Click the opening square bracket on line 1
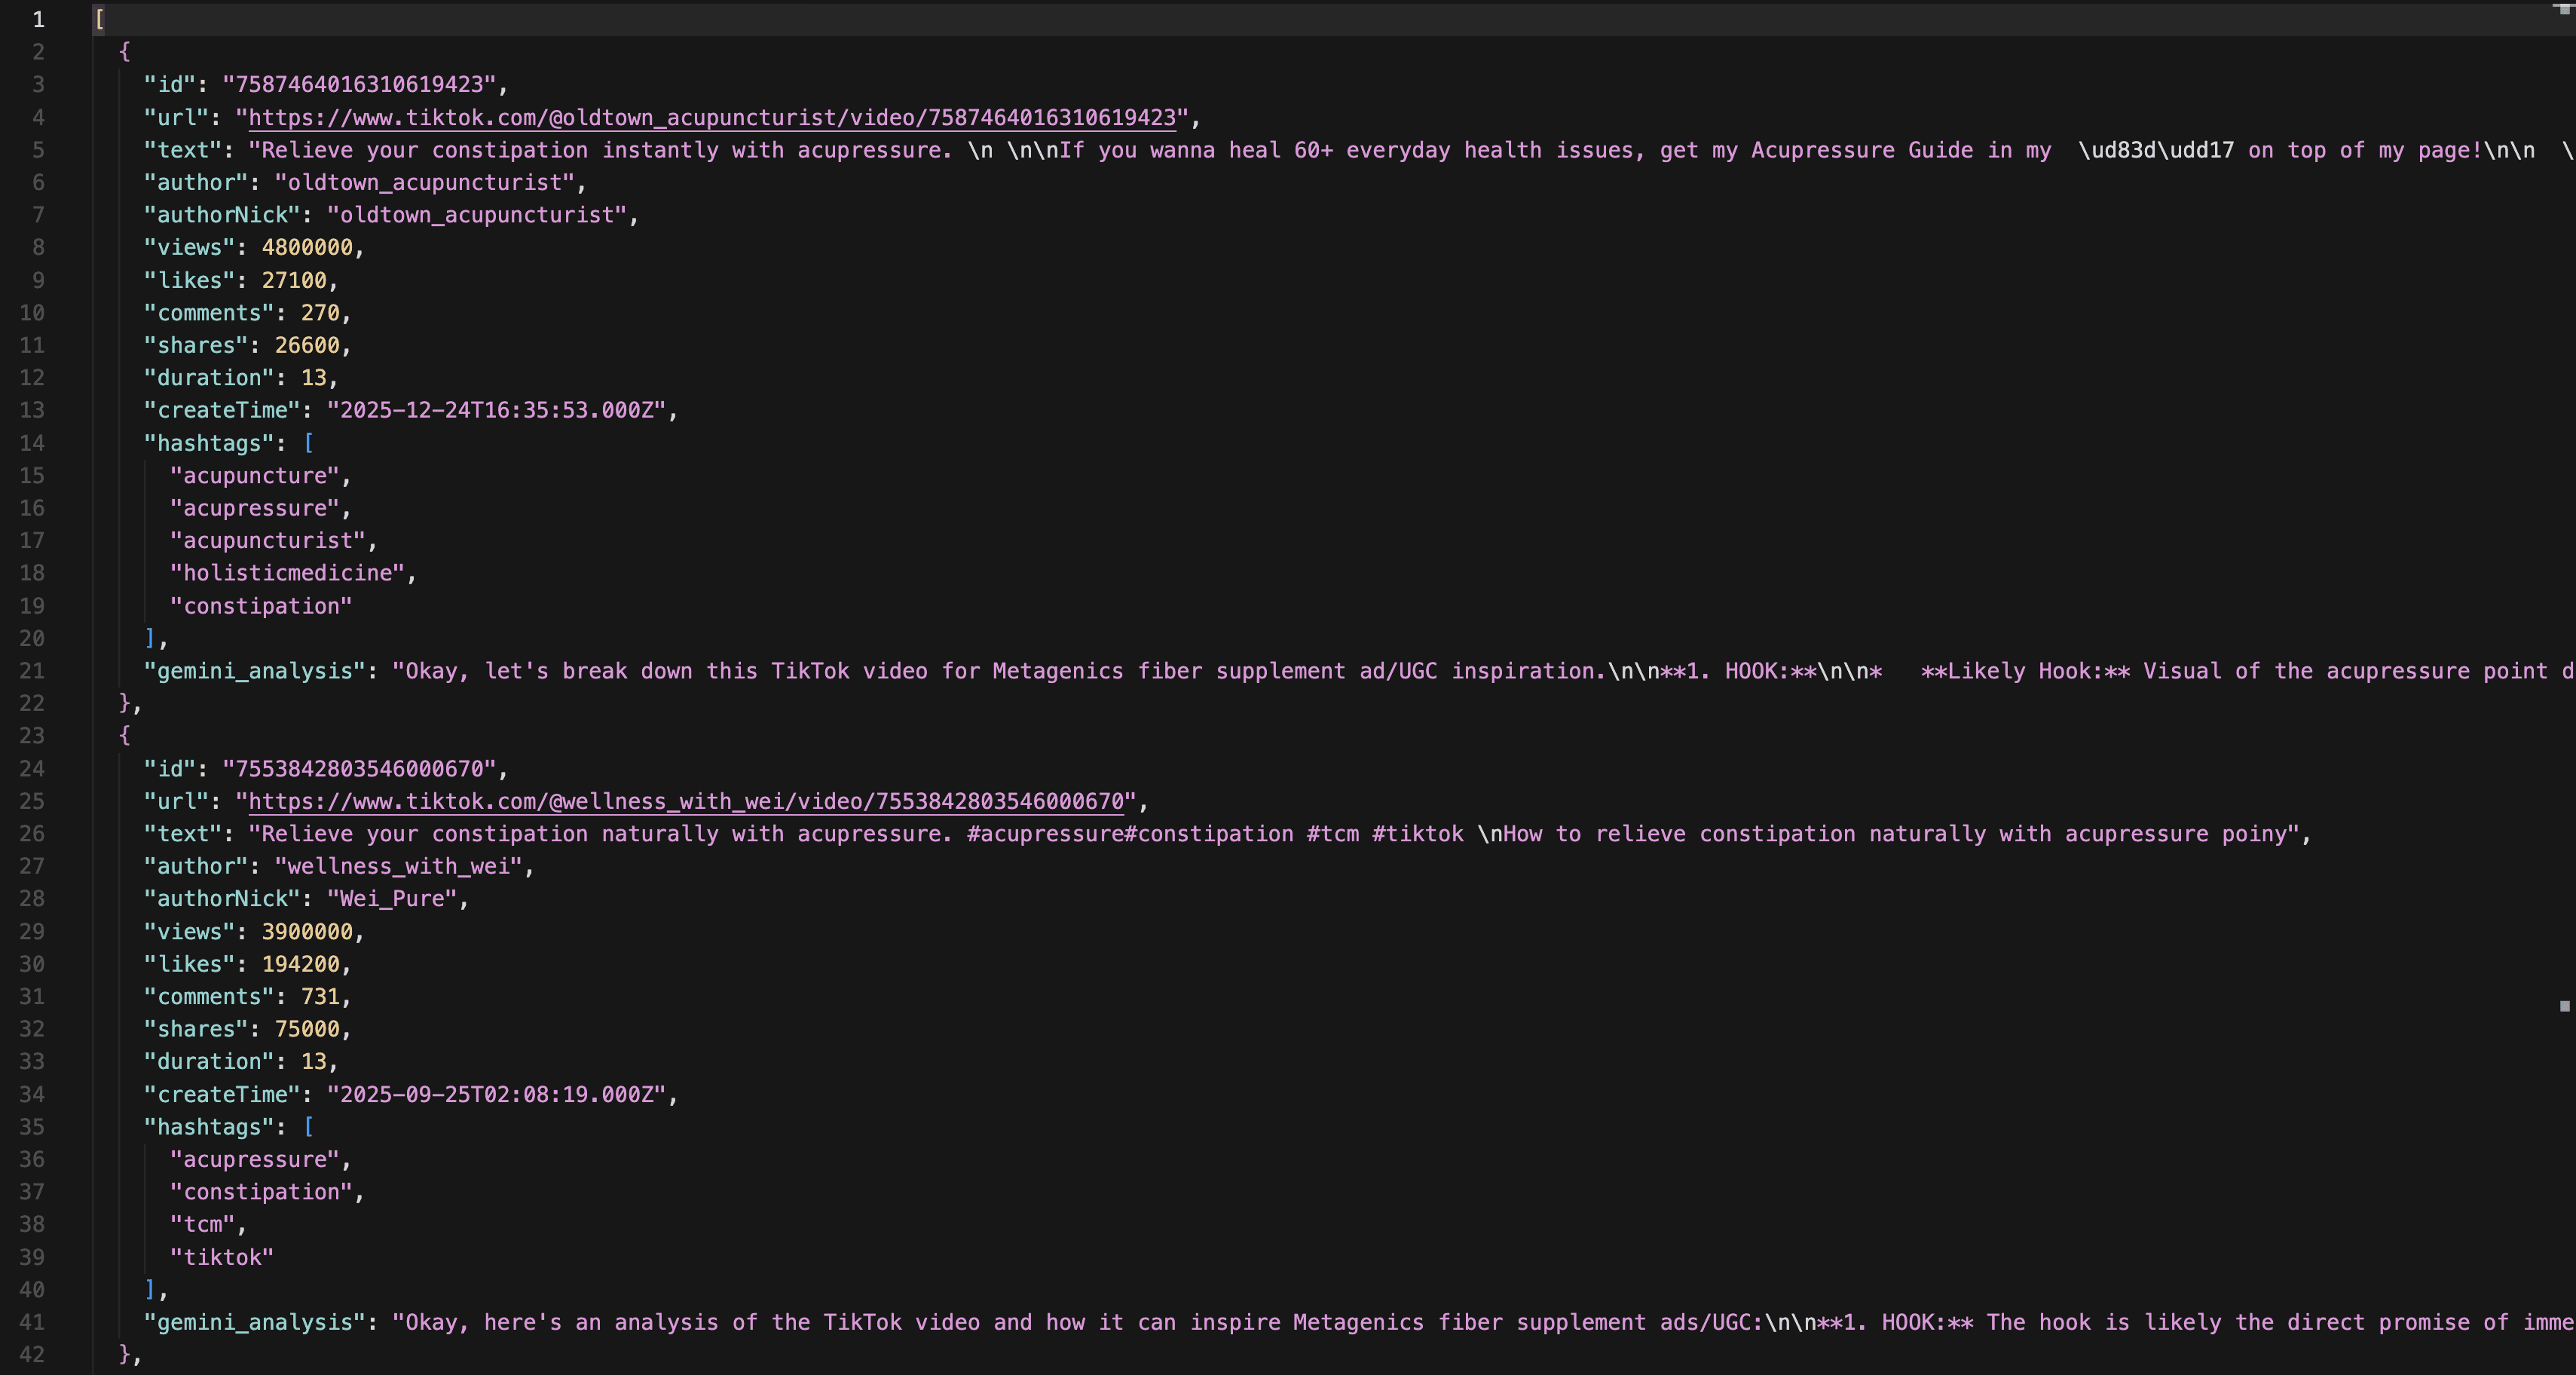Viewport: 2576px width, 1375px height. pos(100,19)
